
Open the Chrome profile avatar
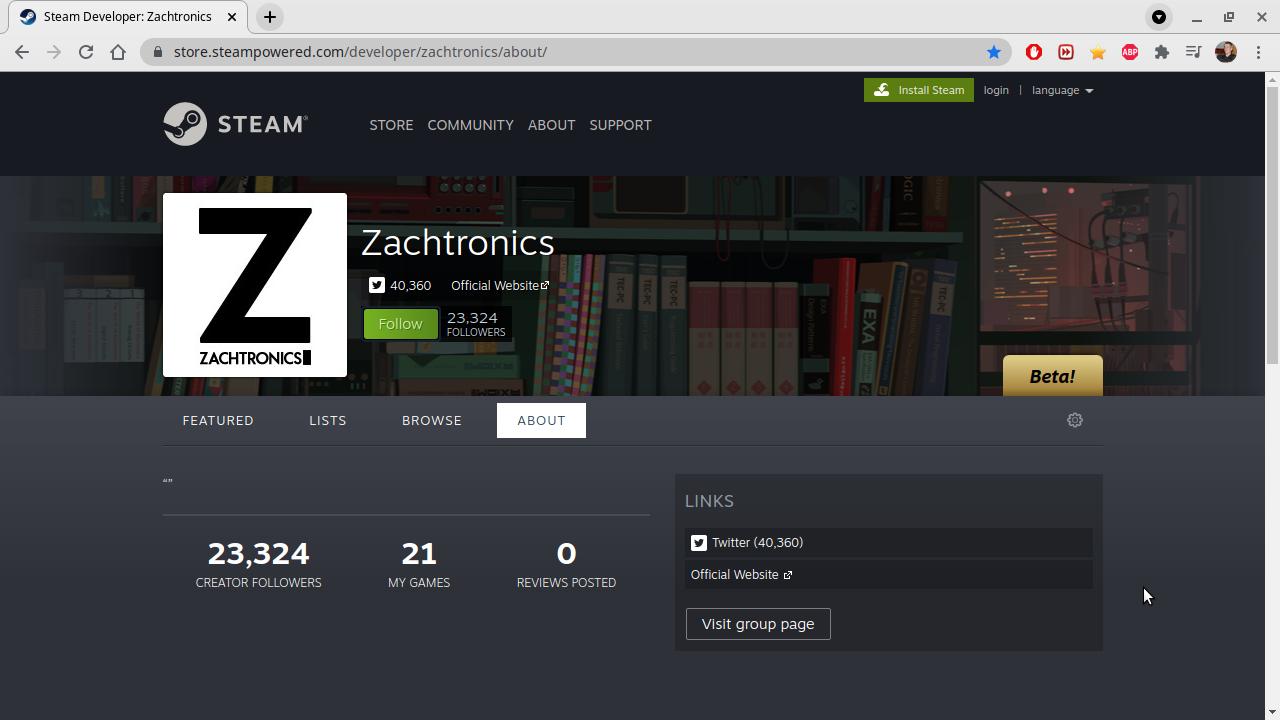pyautogui.click(x=1226, y=52)
